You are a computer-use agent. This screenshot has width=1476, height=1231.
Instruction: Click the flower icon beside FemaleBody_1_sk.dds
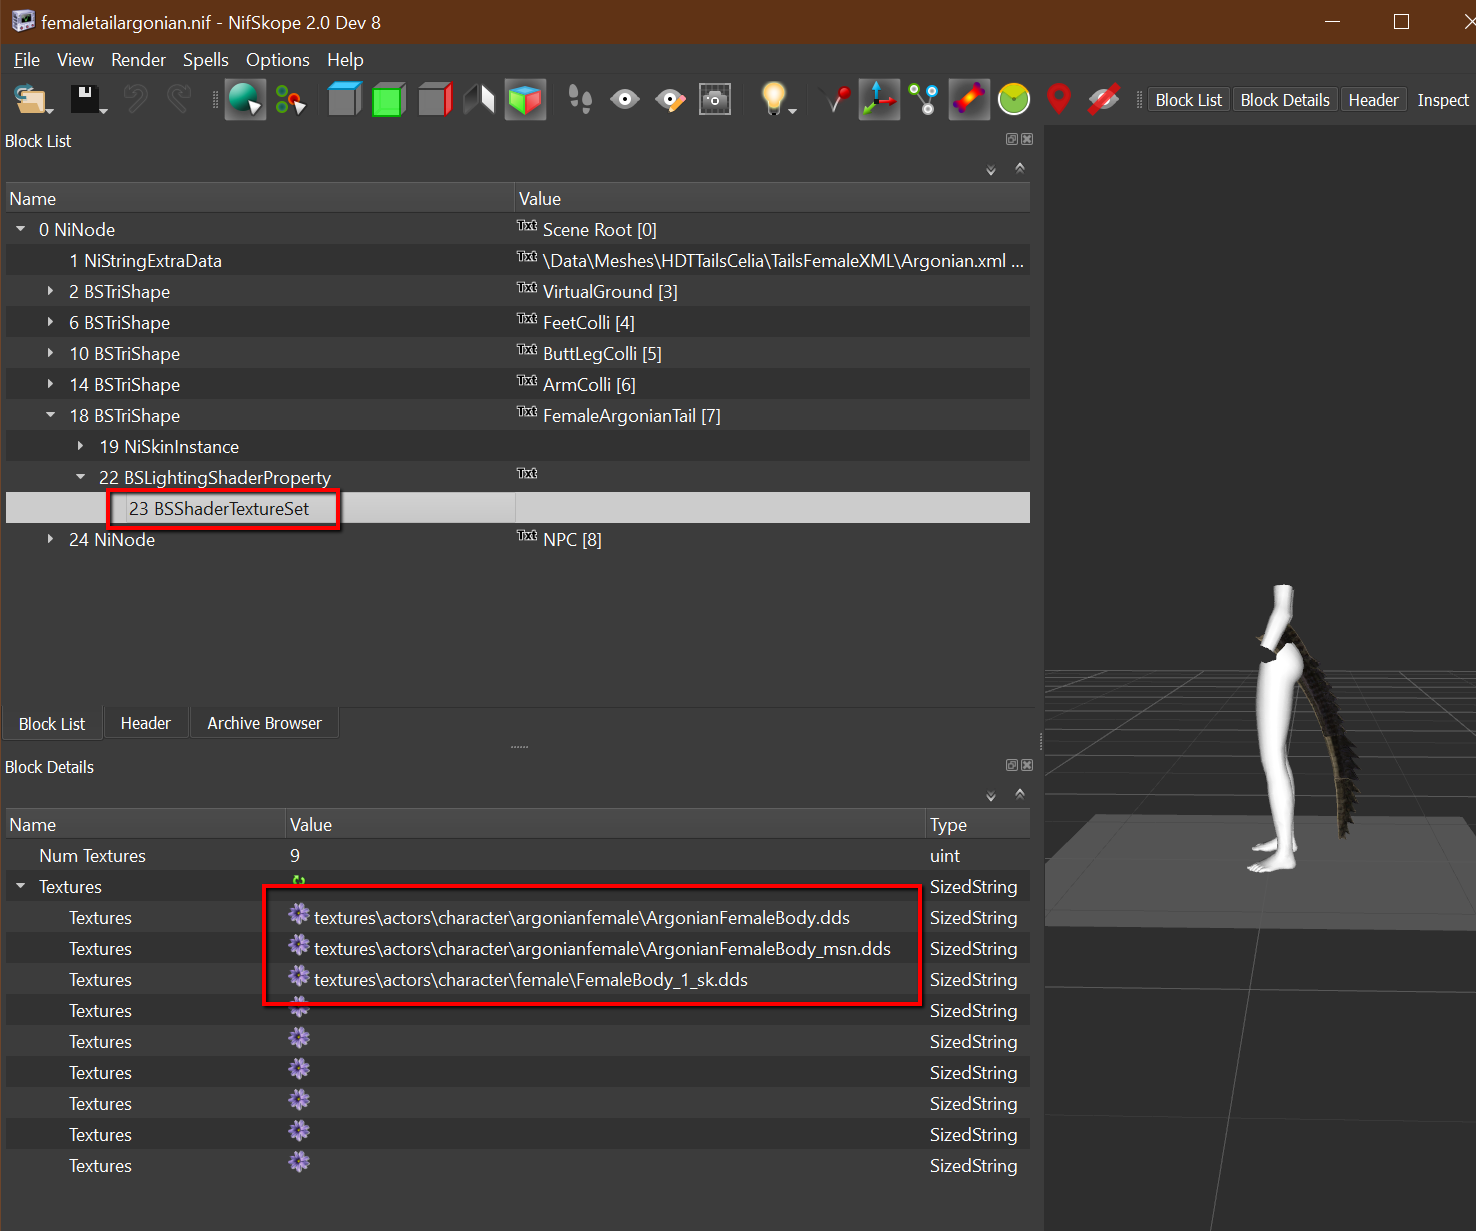pyautogui.click(x=299, y=975)
